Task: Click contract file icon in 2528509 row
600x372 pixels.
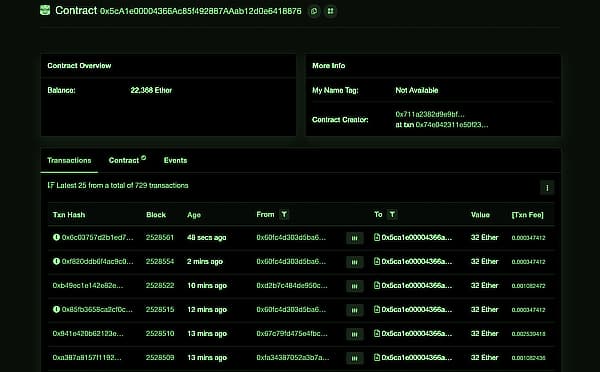Action: click(377, 357)
